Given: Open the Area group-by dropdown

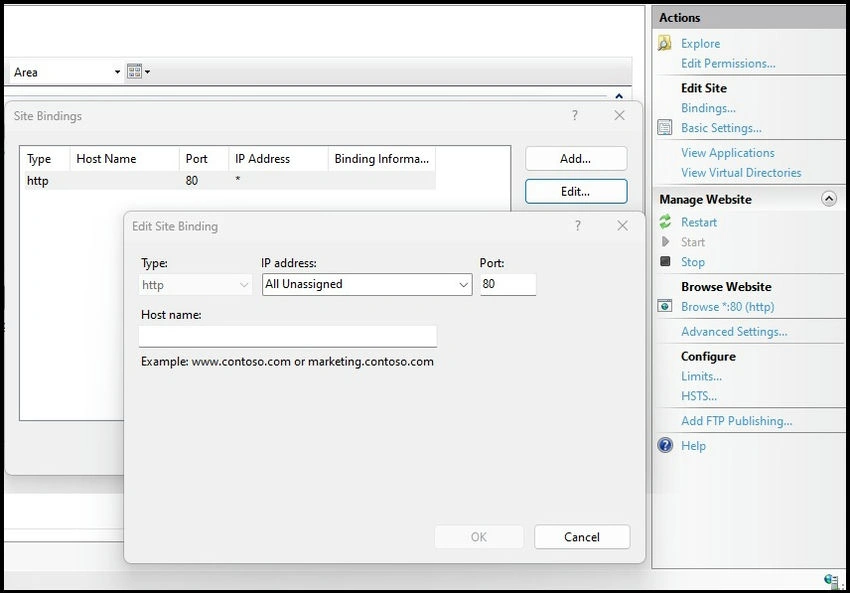Looking at the screenshot, I should (x=66, y=72).
